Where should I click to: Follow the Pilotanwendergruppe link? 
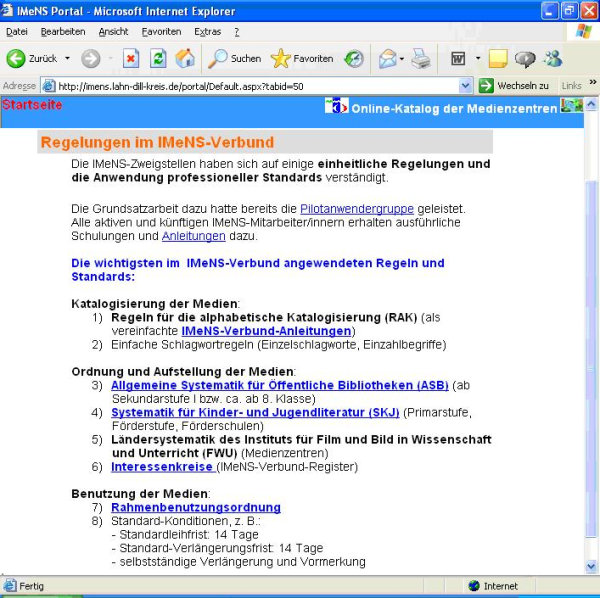tap(357, 209)
